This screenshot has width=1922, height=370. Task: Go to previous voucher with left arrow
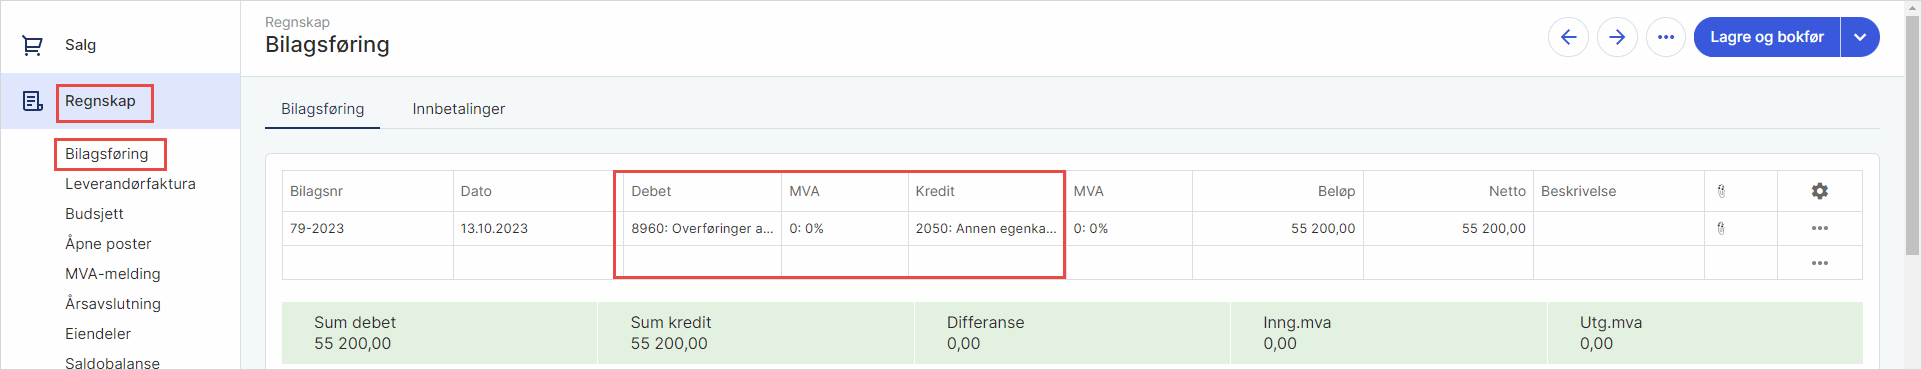(x=1568, y=37)
